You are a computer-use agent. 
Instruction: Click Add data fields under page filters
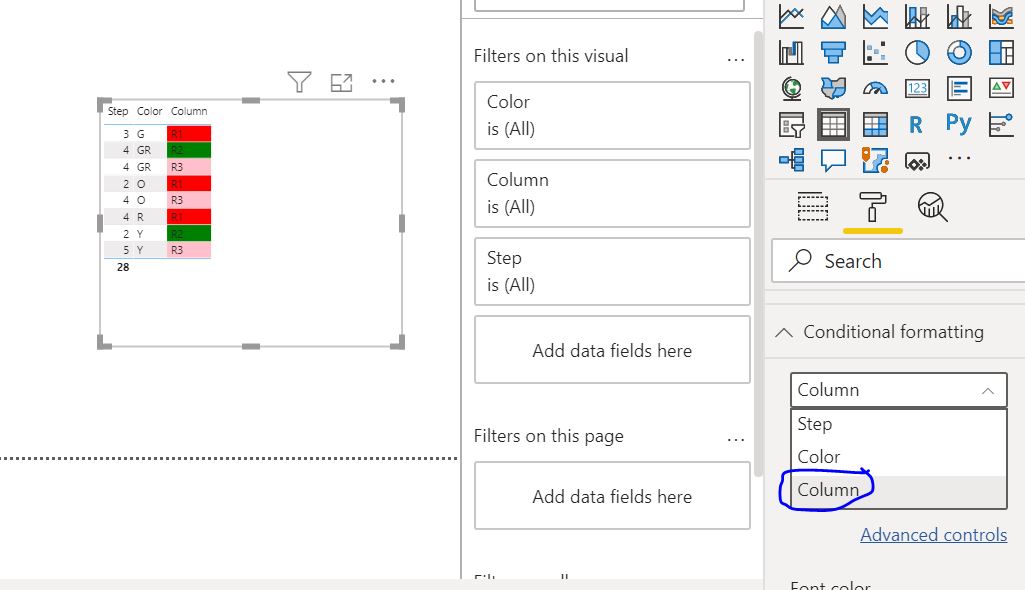[x=612, y=496]
